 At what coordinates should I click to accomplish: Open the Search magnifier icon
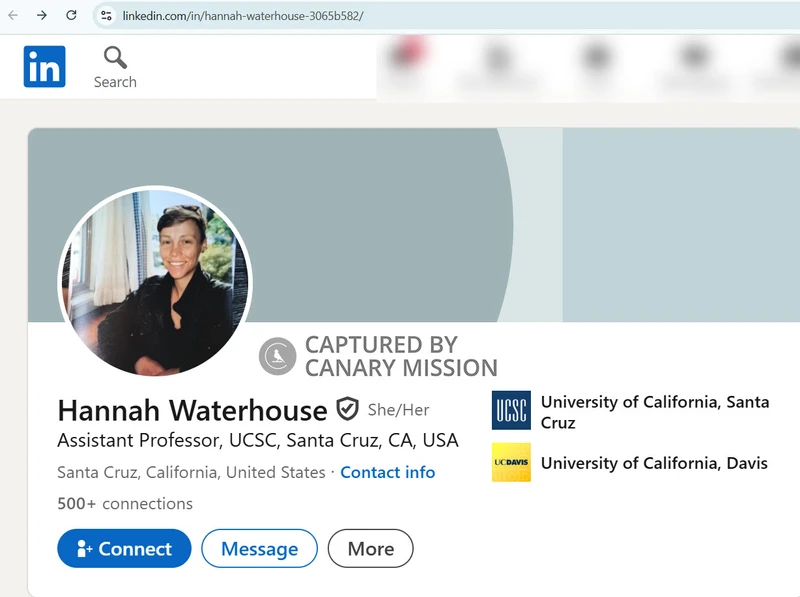click(x=115, y=58)
